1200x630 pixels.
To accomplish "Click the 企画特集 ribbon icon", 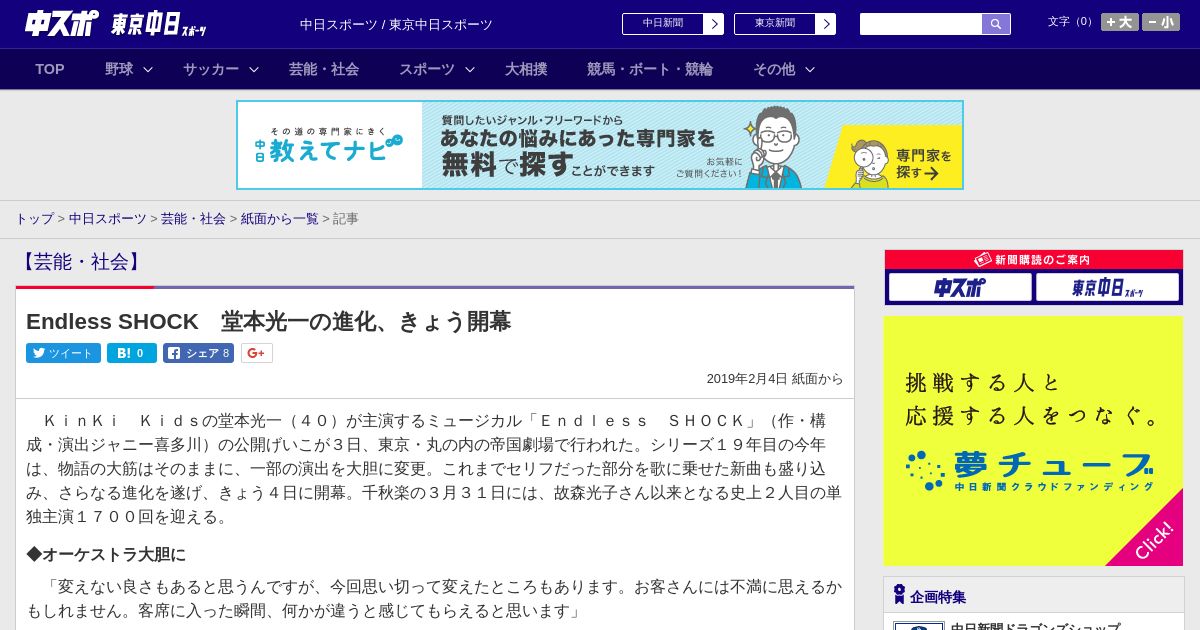I will (899, 594).
